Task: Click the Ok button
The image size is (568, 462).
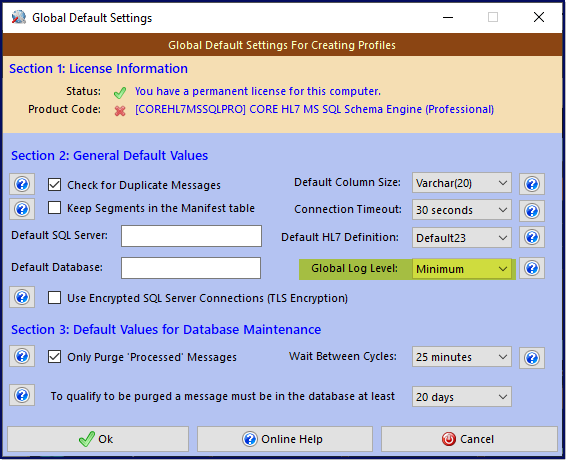Action: [x=98, y=439]
